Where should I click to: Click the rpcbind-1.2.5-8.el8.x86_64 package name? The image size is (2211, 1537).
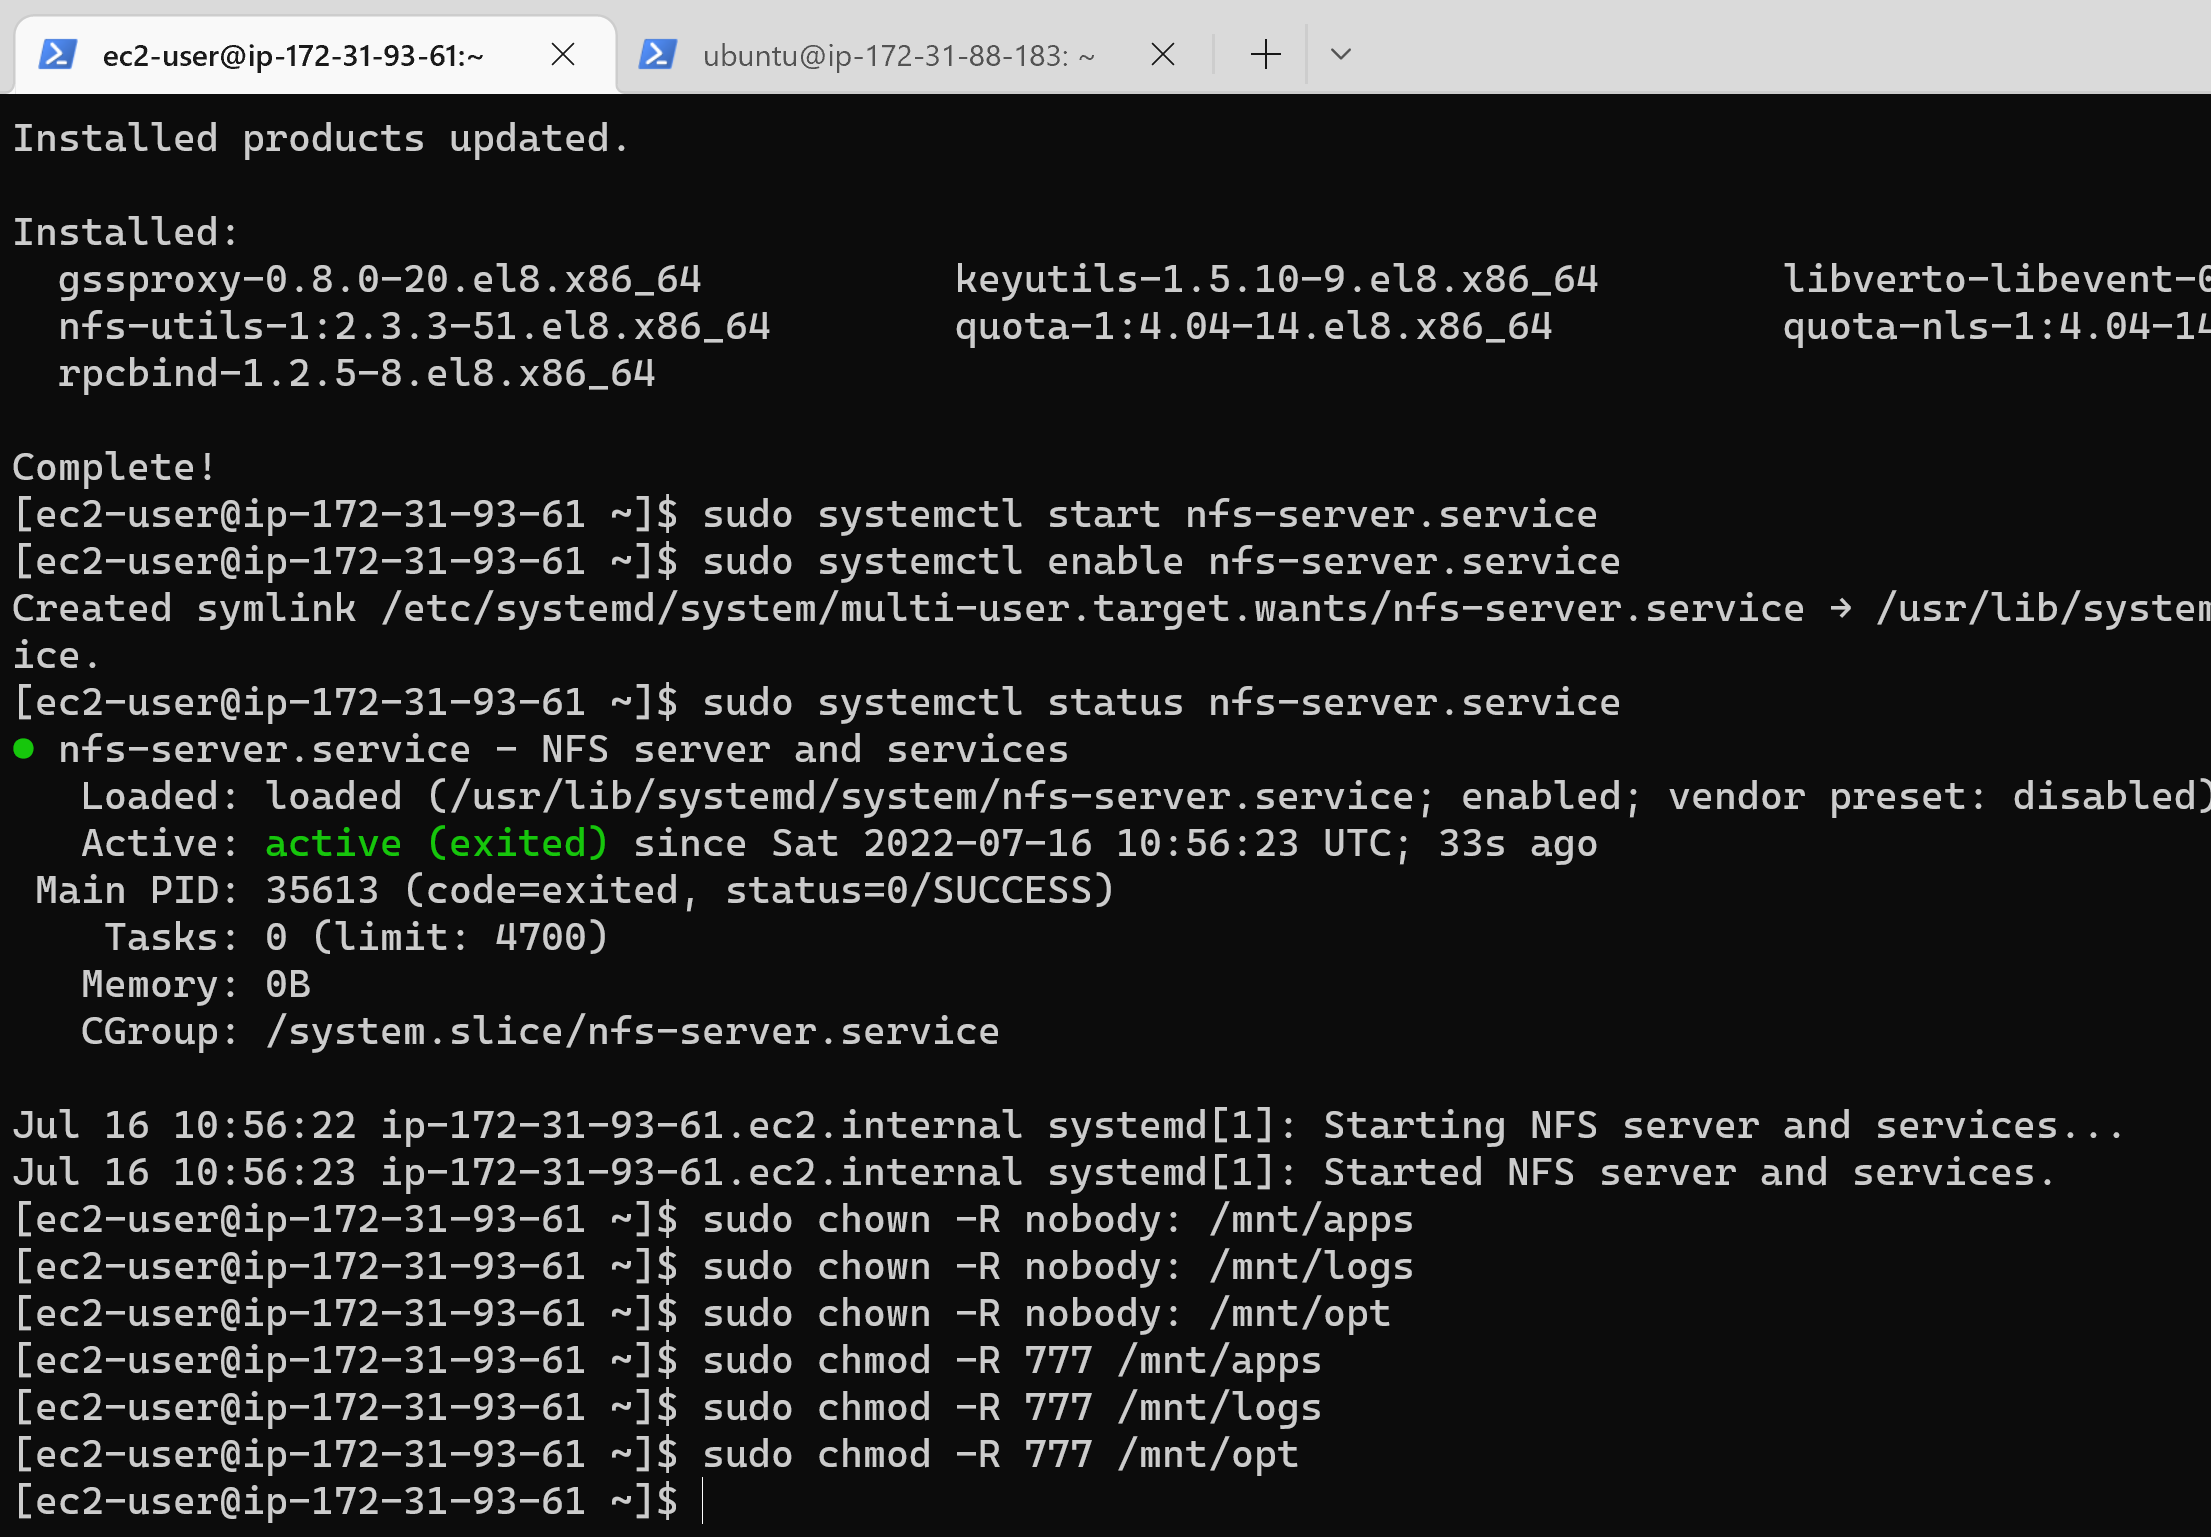(x=356, y=373)
